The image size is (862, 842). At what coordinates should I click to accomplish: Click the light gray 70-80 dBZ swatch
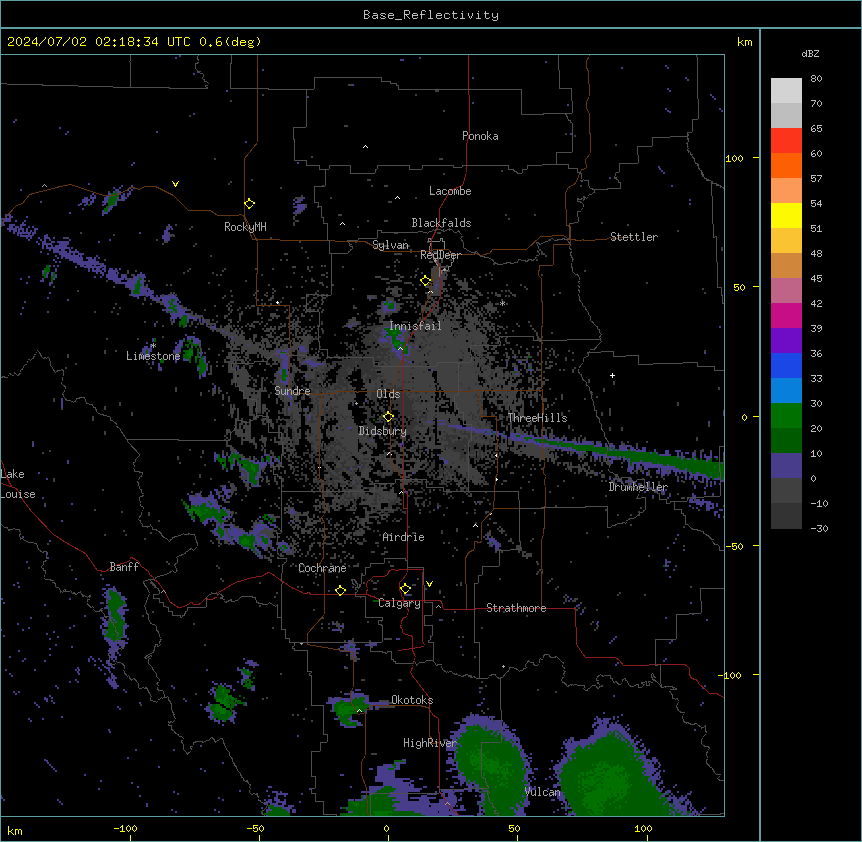click(786, 91)
